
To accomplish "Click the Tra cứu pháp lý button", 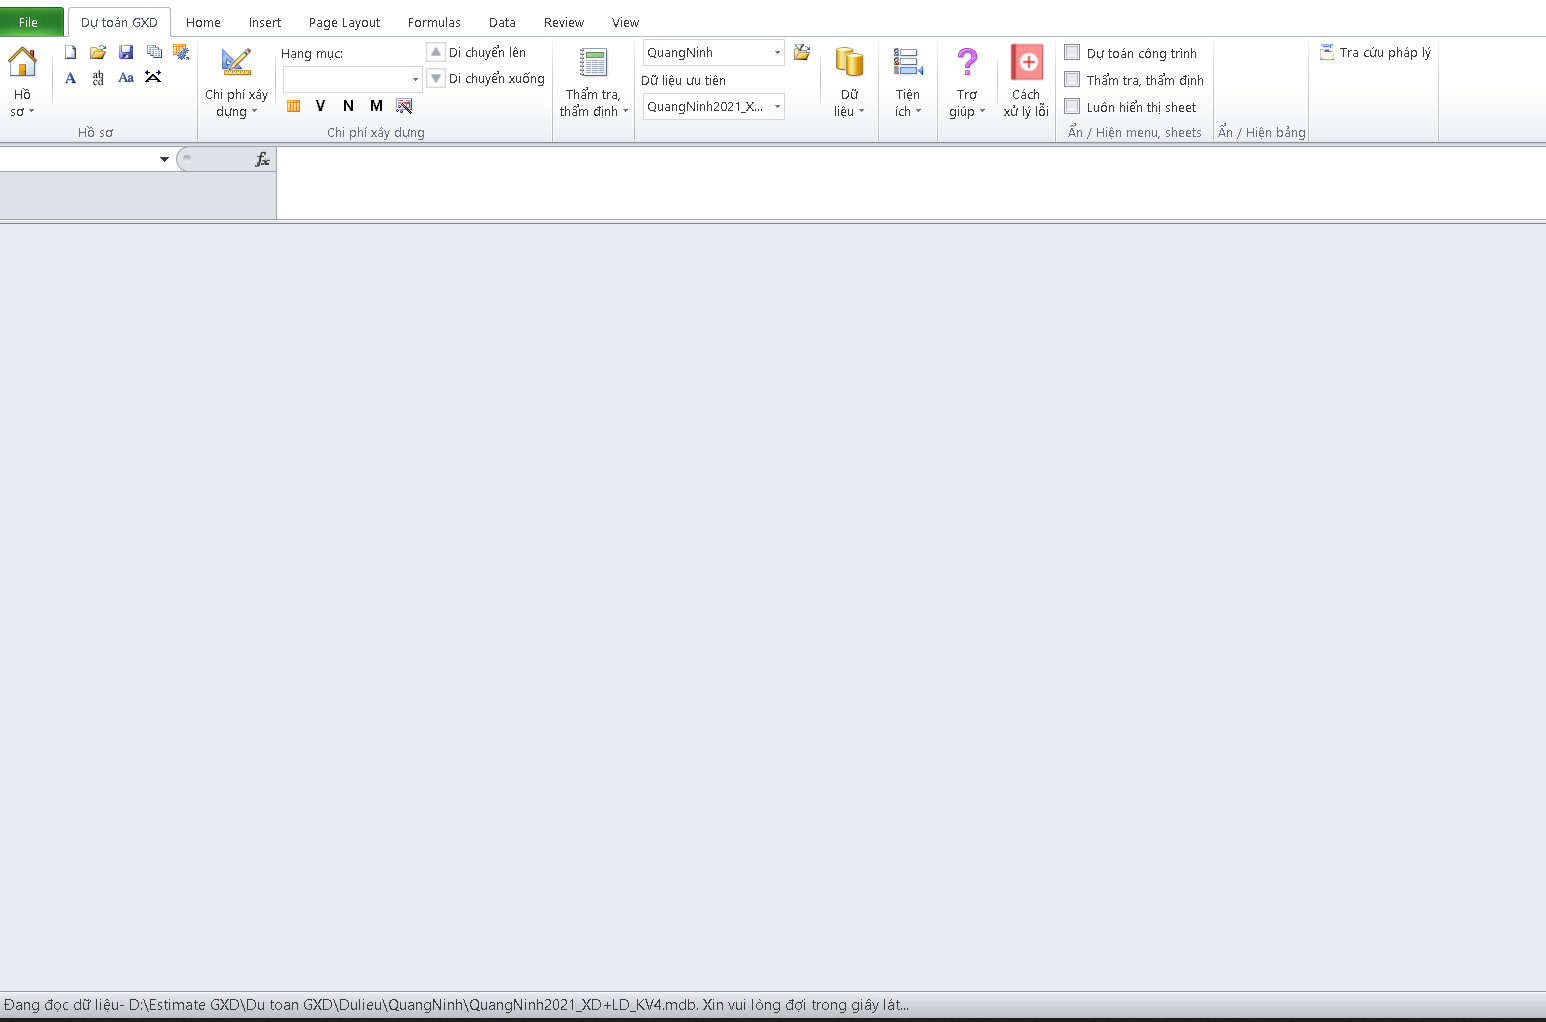I will pos(1375,53).
